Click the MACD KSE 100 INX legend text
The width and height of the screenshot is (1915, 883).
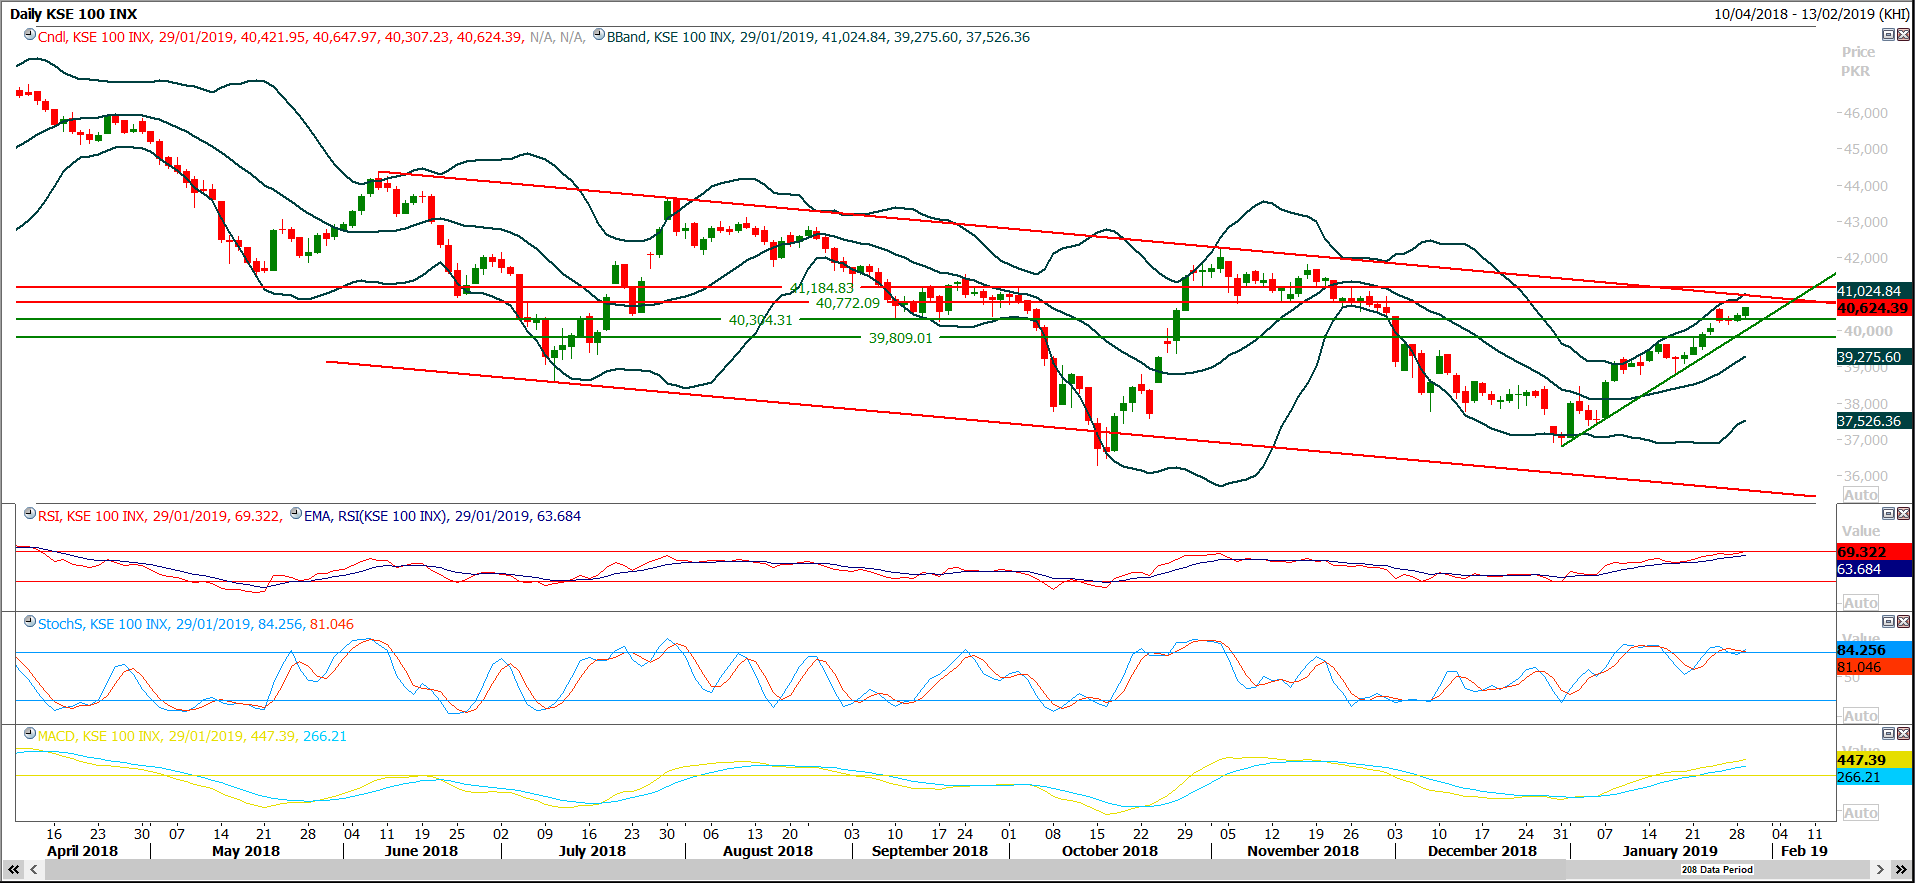point(192,736)
